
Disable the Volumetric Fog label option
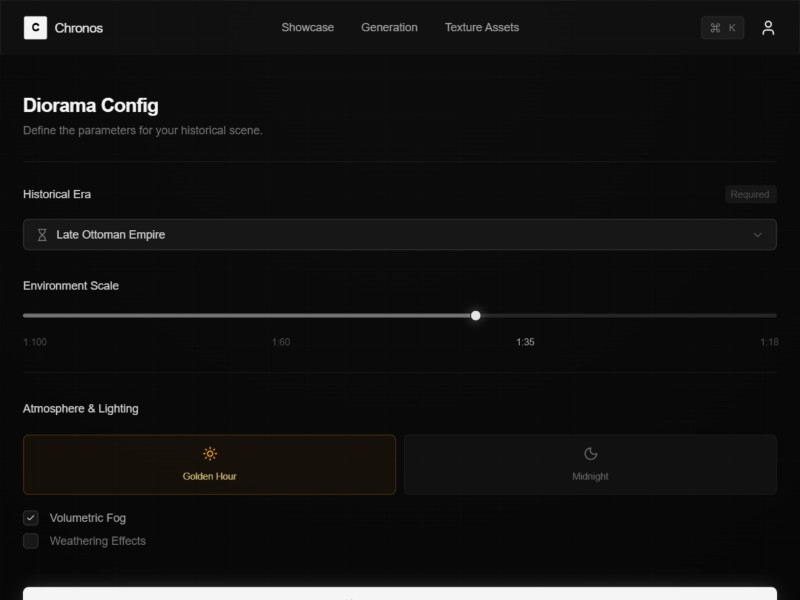88,518
